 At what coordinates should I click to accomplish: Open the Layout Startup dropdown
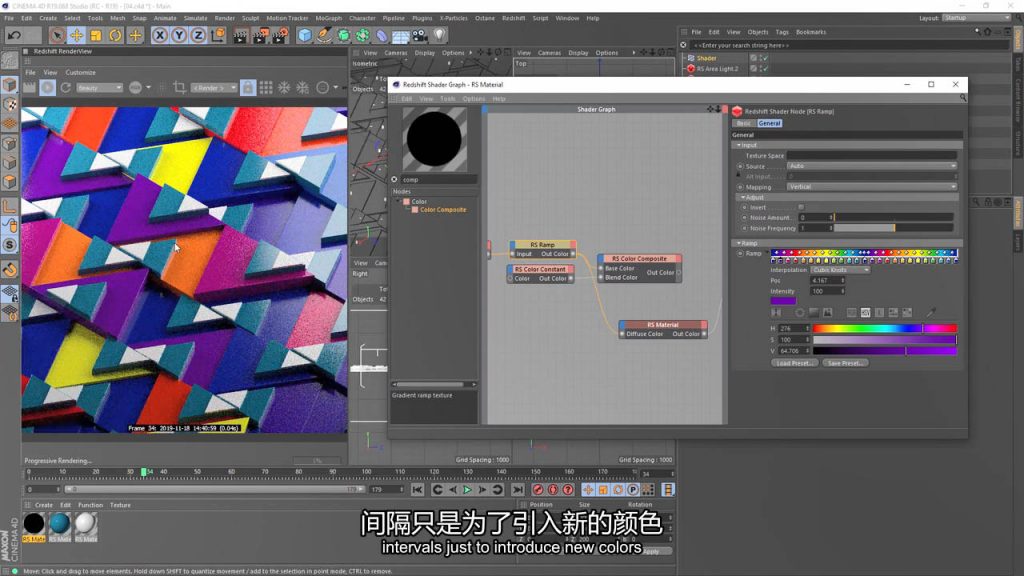click(x=976, y=18)
